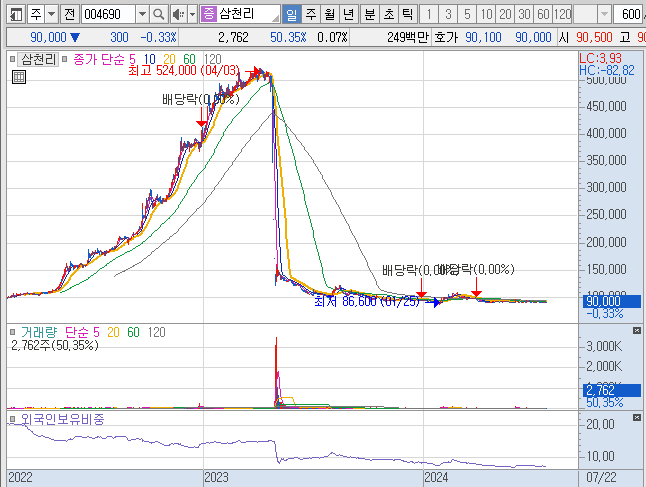
Task: Click the magenta 5 price MA legend
Action: pyautogui.click(x=132, y=59)
